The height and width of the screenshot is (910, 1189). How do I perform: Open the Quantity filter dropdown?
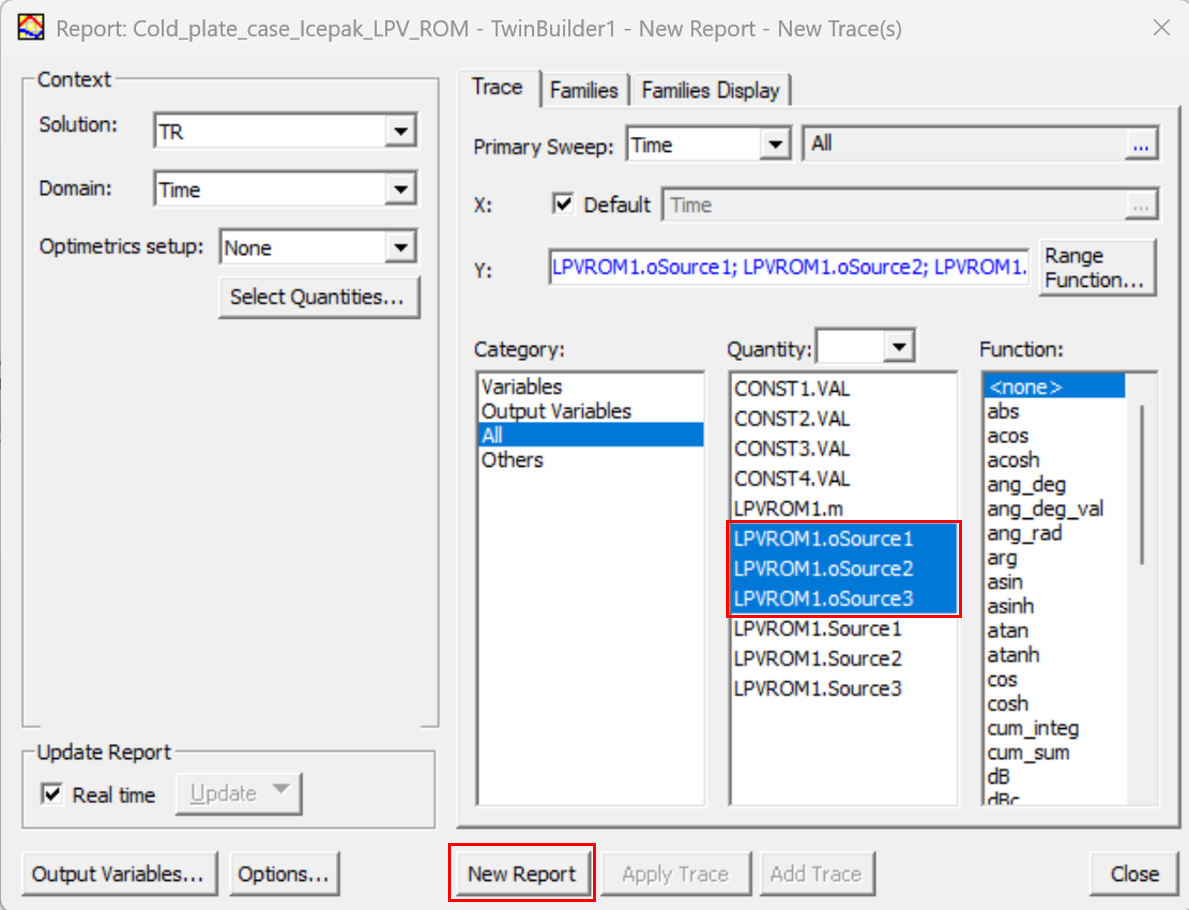(899, 347)
